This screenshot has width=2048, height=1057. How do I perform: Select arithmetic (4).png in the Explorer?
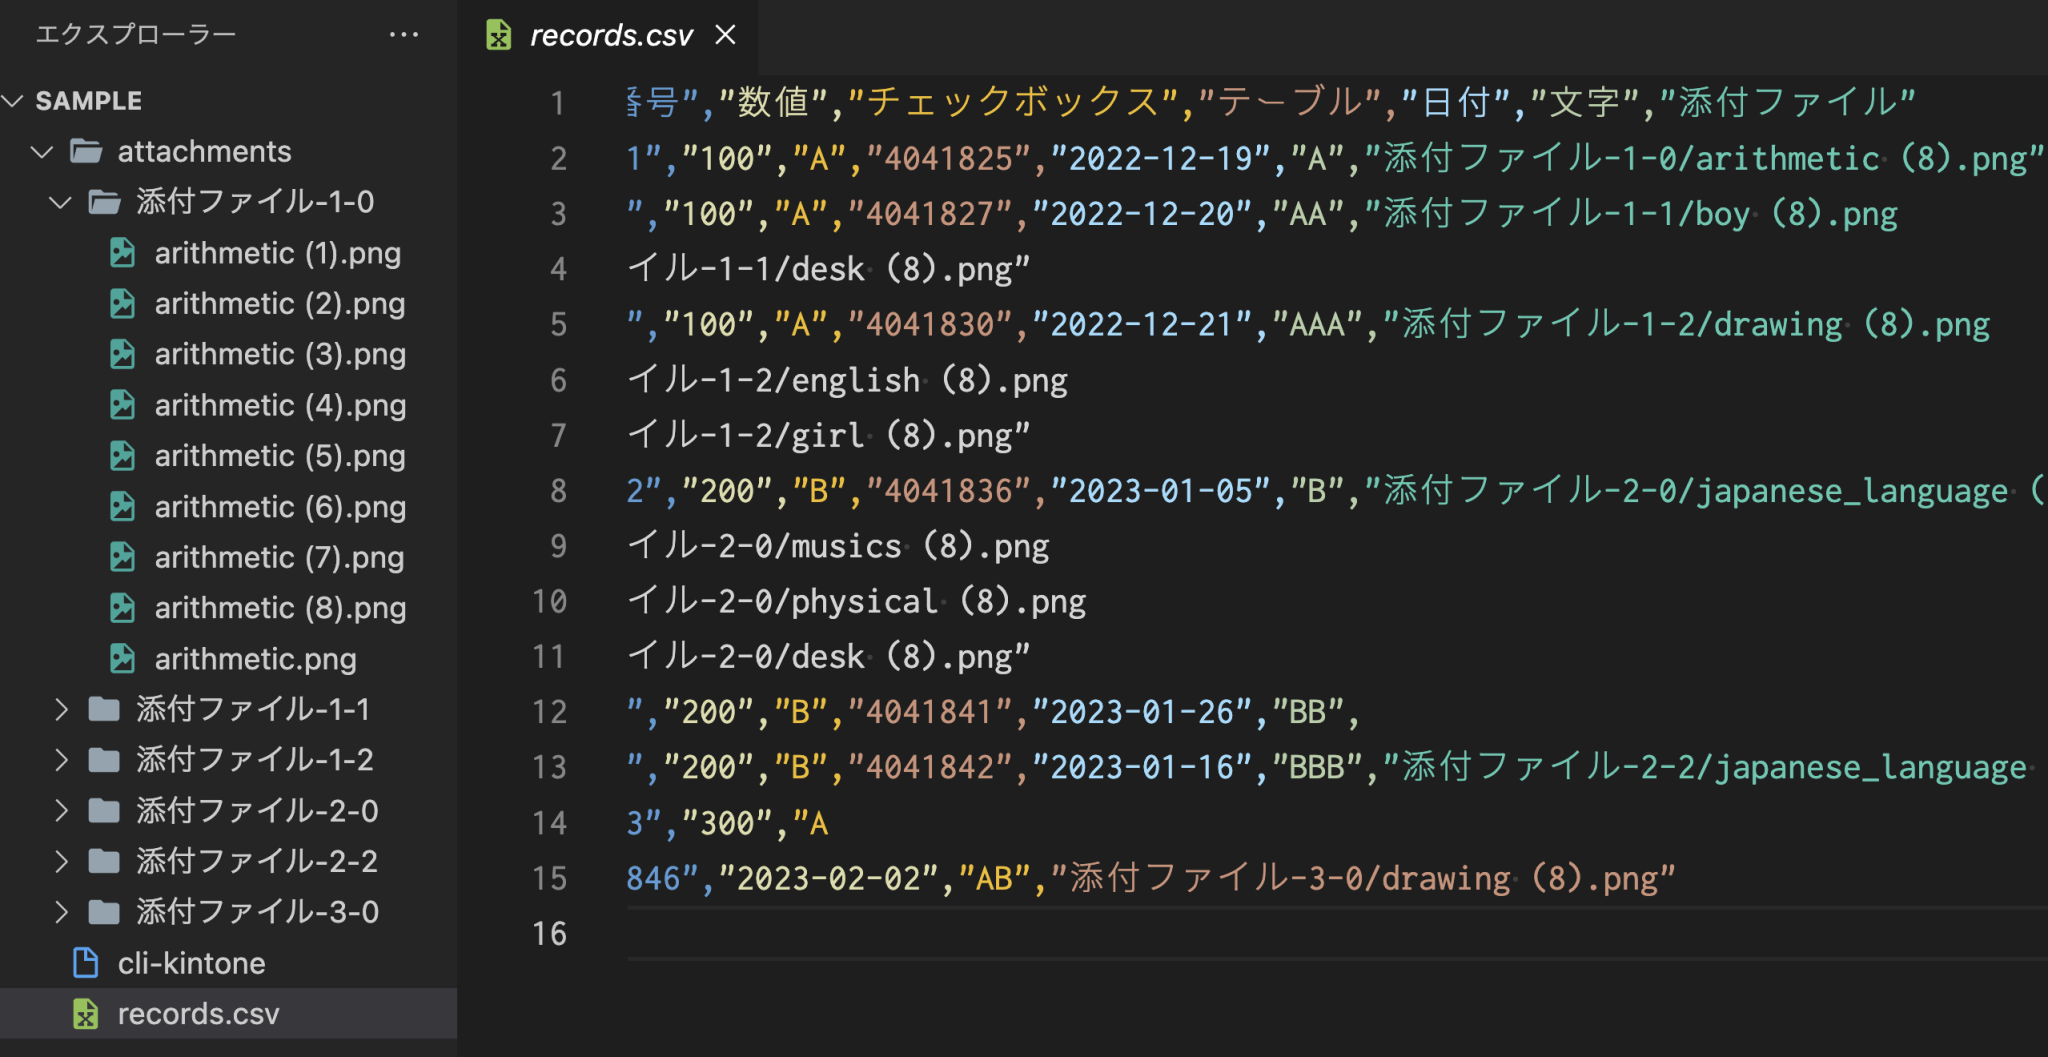pyautogui.click(x=280, y=405)
